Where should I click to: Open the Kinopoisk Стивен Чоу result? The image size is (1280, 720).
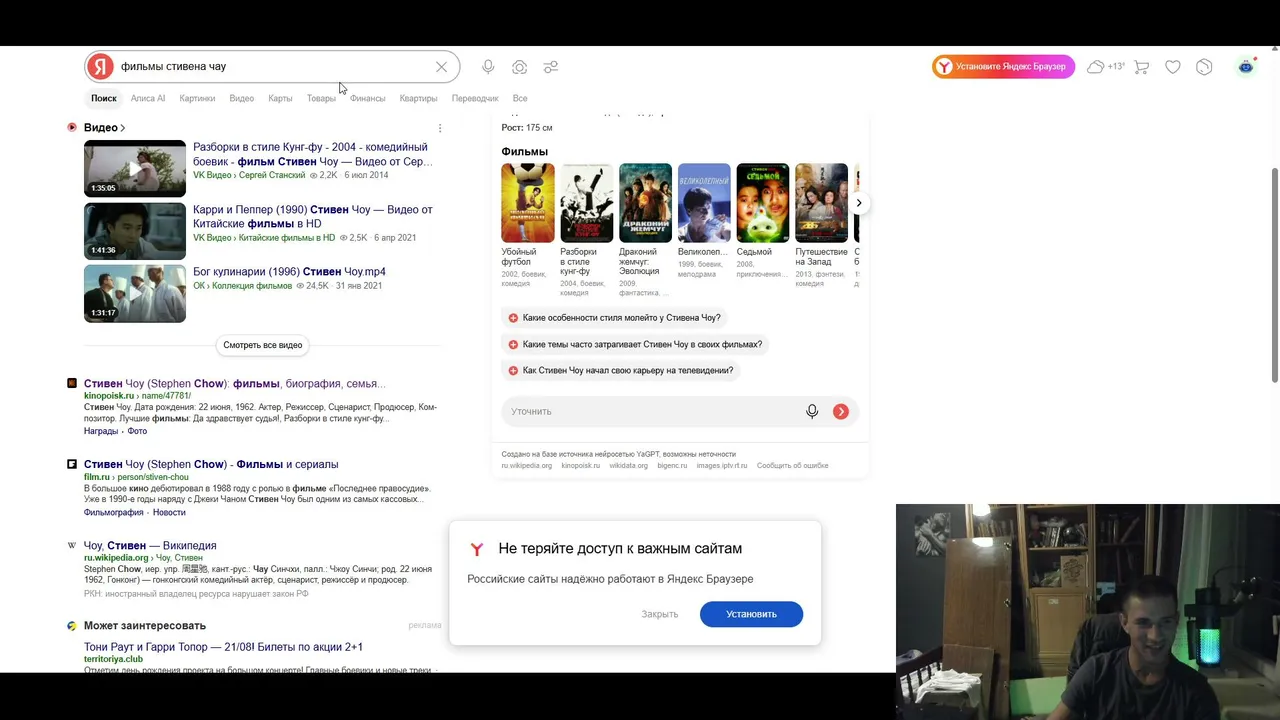[x=235, y=383]
